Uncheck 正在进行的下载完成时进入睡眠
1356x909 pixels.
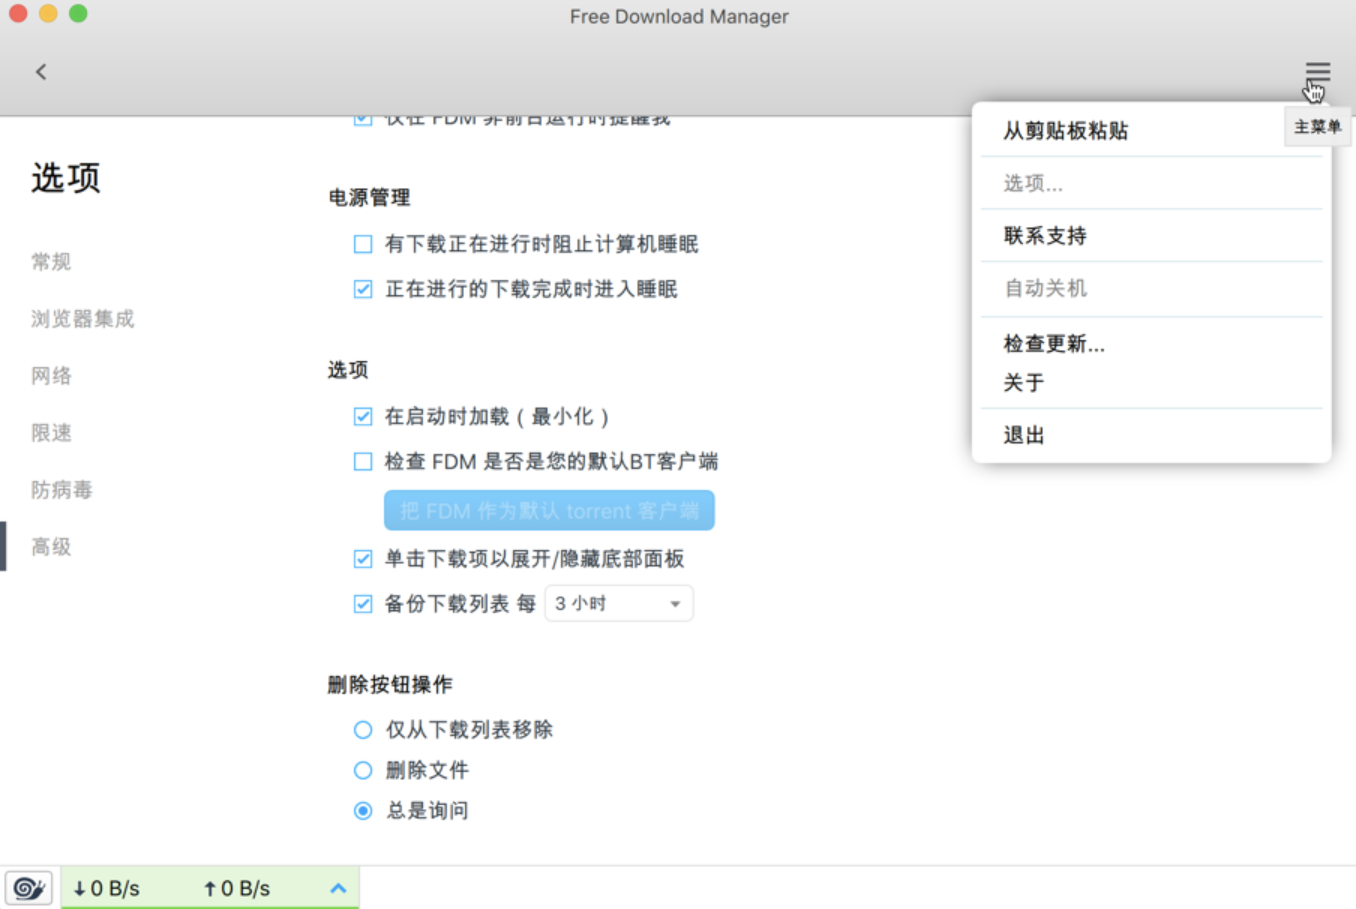point(363,289)
